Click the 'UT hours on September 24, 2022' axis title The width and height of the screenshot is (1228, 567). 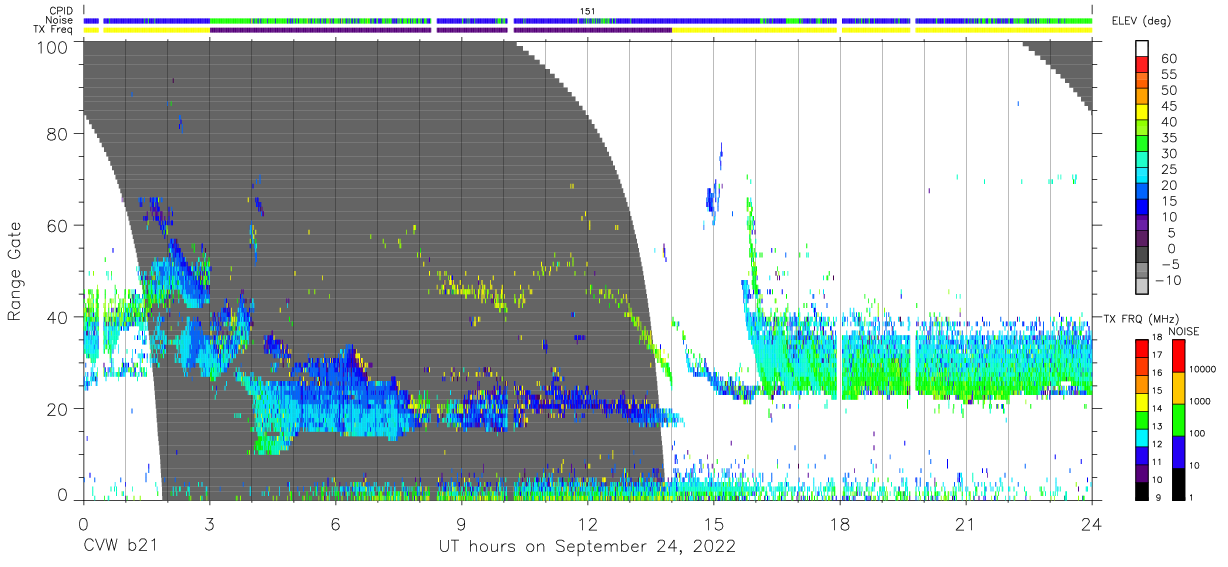coord(587,547)
